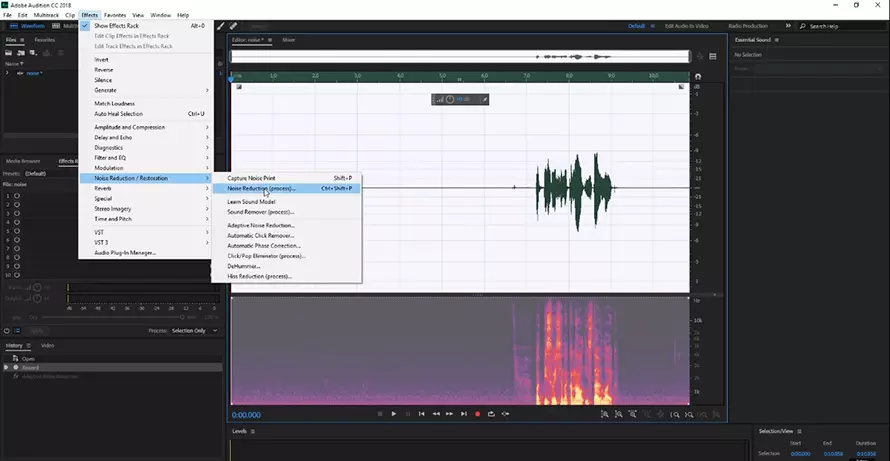Click Noise Reduction (process) menu entry
890x461 pixels.
point(262,188)
